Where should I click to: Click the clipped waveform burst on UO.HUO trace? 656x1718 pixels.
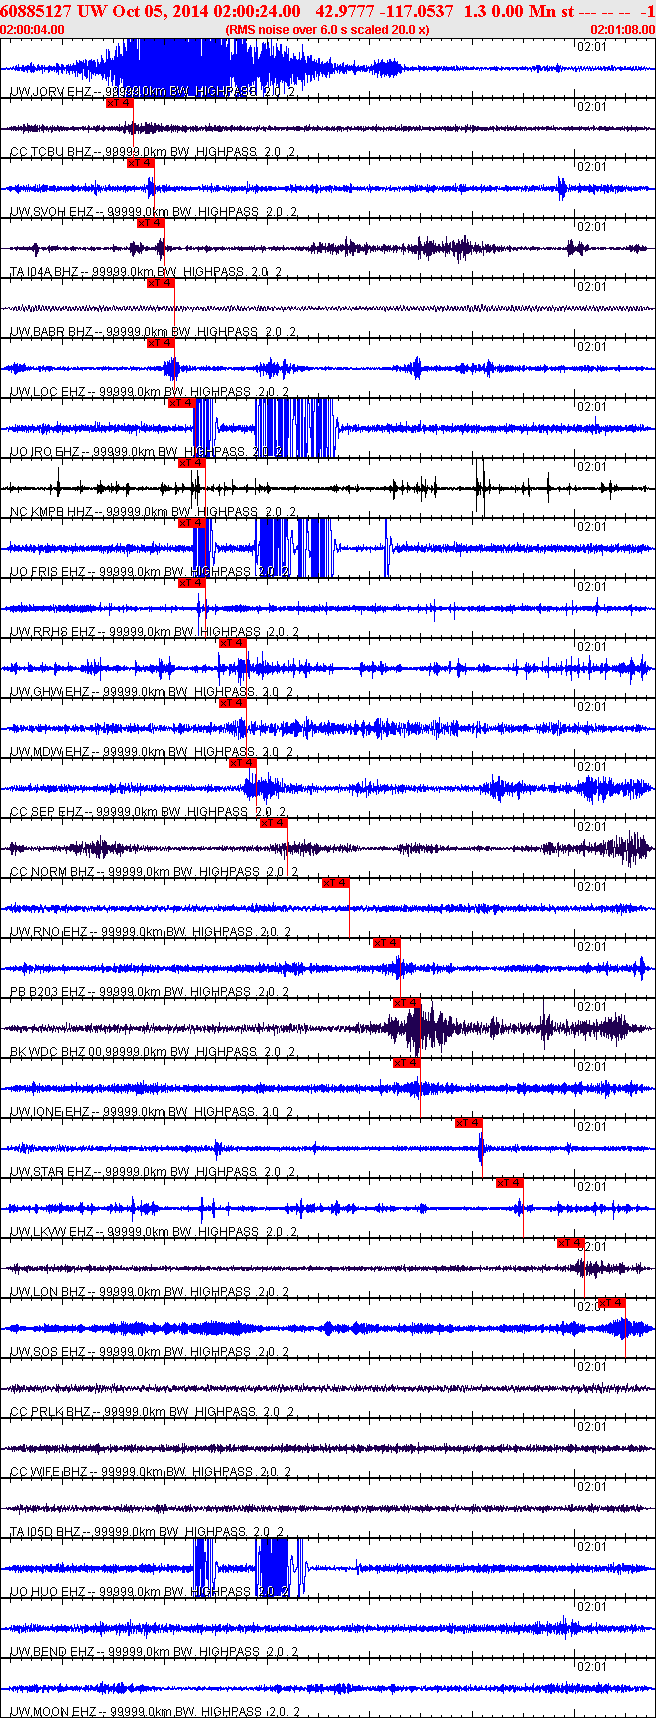tap(272, 1568)
